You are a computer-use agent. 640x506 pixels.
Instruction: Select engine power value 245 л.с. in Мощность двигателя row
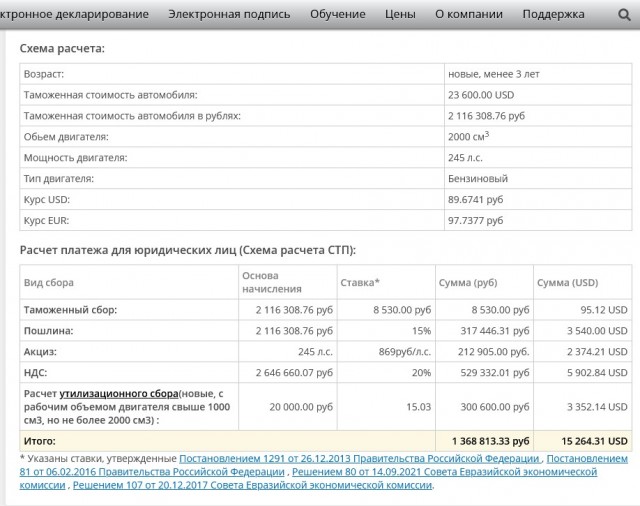tap(465, 158)
